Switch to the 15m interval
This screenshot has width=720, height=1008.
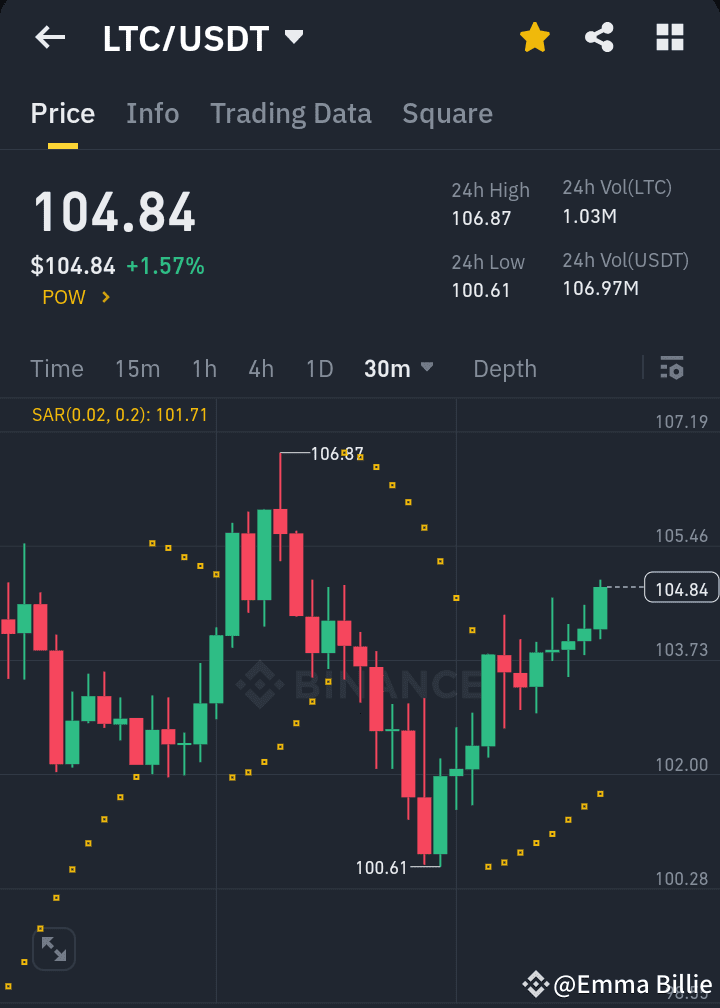pos(137,368)
